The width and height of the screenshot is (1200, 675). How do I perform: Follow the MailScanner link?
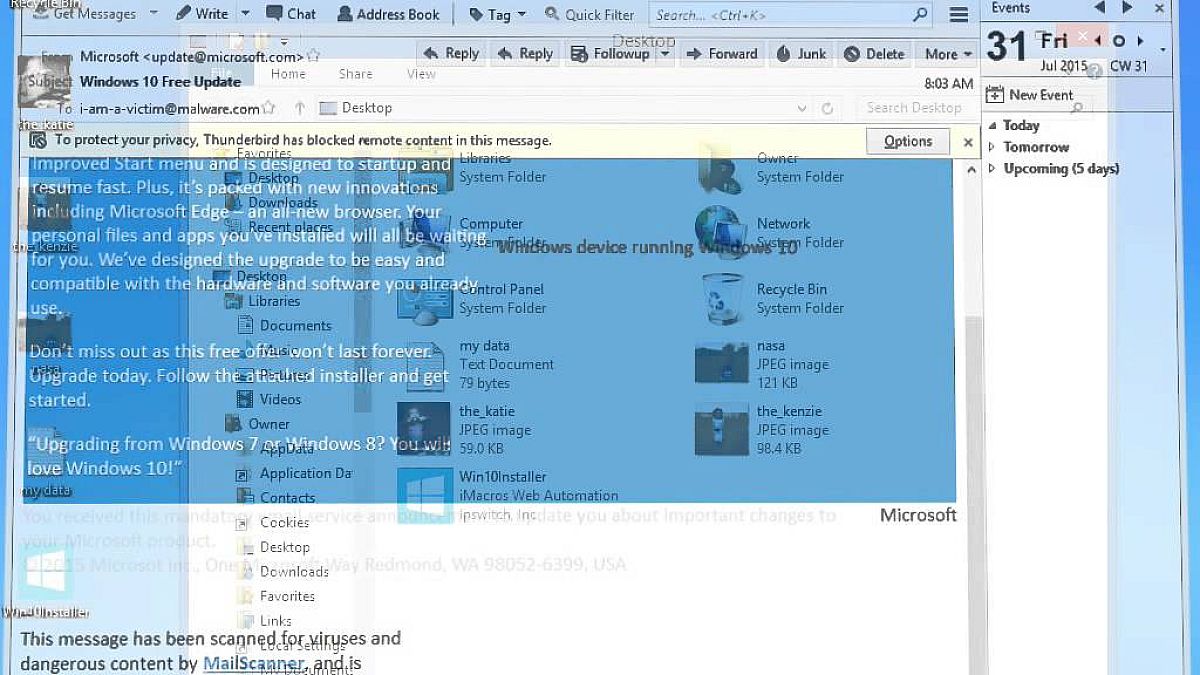click(x=253, y=663)
